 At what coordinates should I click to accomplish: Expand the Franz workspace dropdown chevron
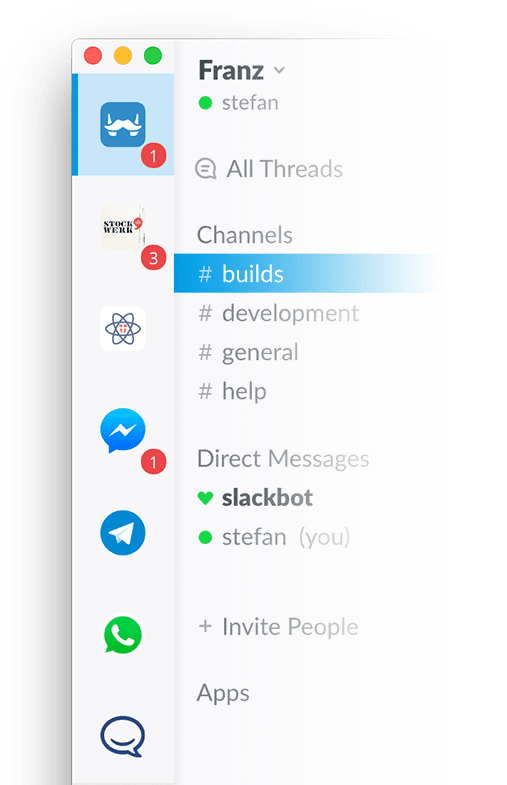point(279,70)
